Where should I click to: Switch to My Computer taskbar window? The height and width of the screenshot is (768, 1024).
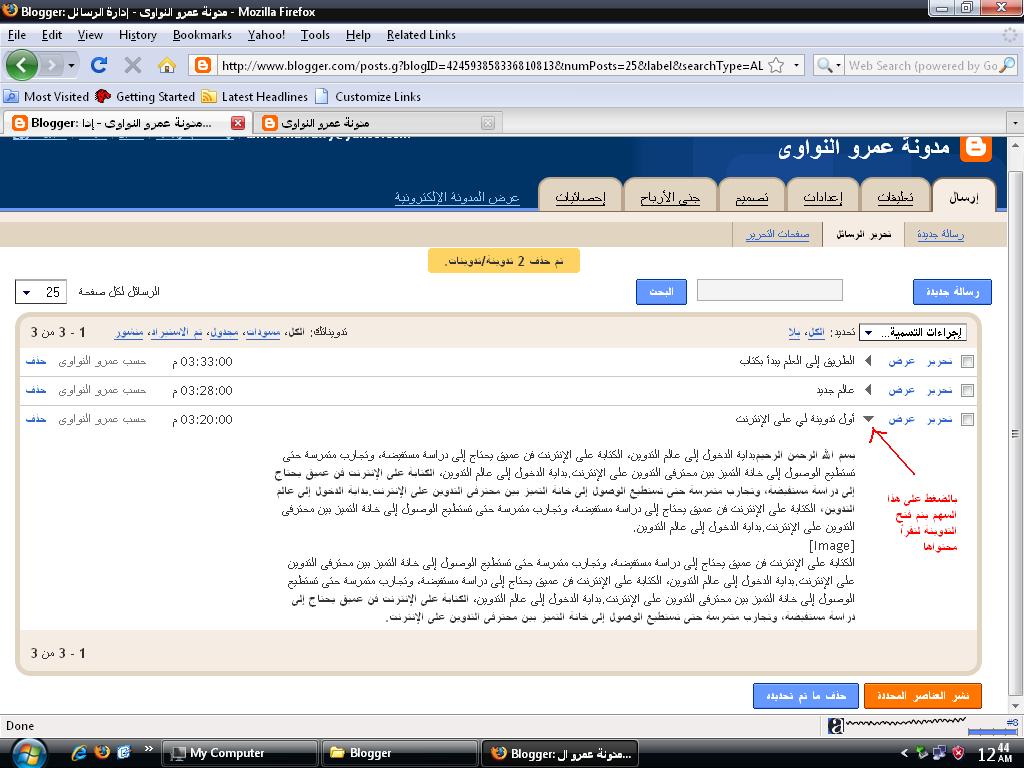click(x=239, y=753)
